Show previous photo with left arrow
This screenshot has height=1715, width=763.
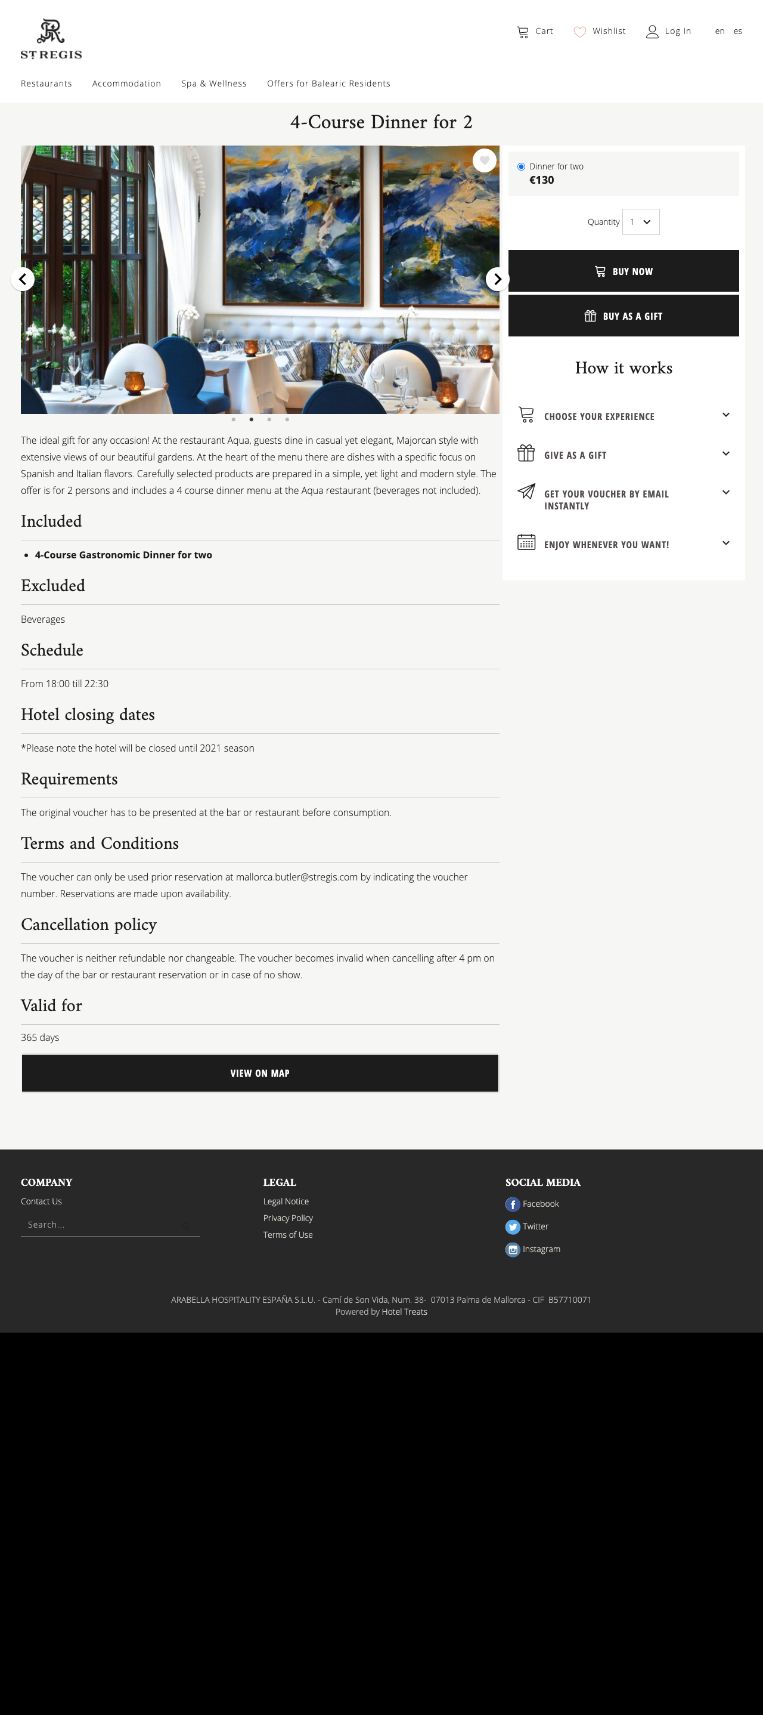click(23, 279)
